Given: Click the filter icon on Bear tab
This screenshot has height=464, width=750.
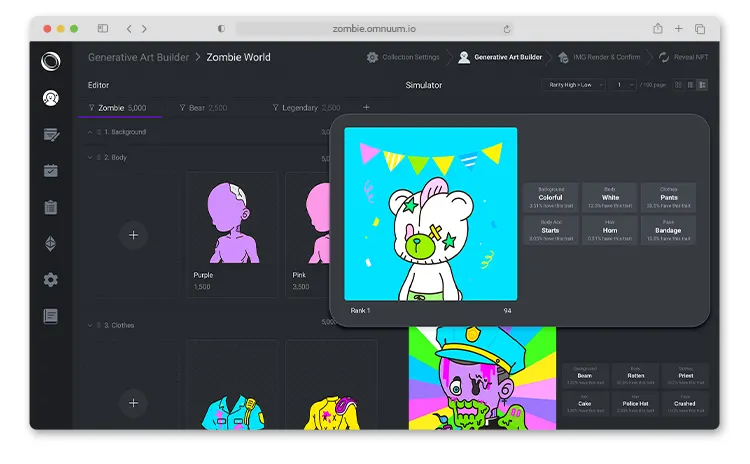Looking at the screenshot, I should (x=182, y=108).
